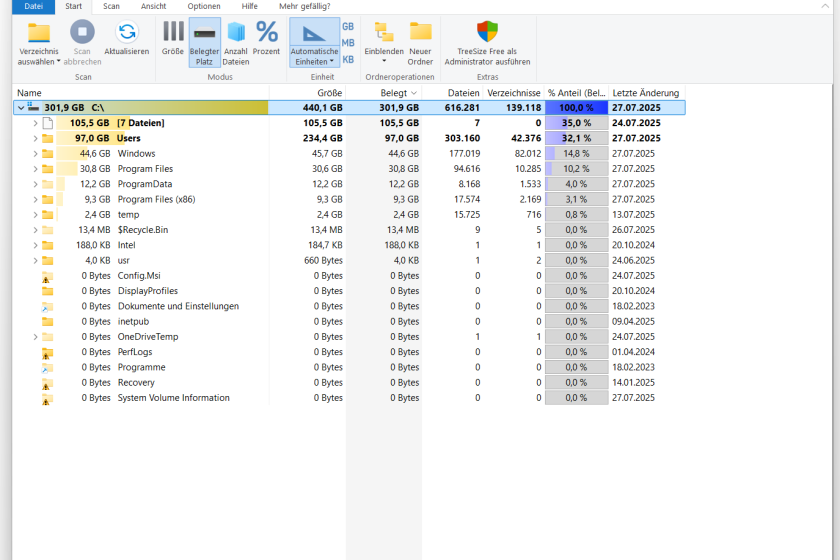Viewport: 840px width, 560px height.
Task: Expand the Program Files (x86) folder
Action: 35,199
